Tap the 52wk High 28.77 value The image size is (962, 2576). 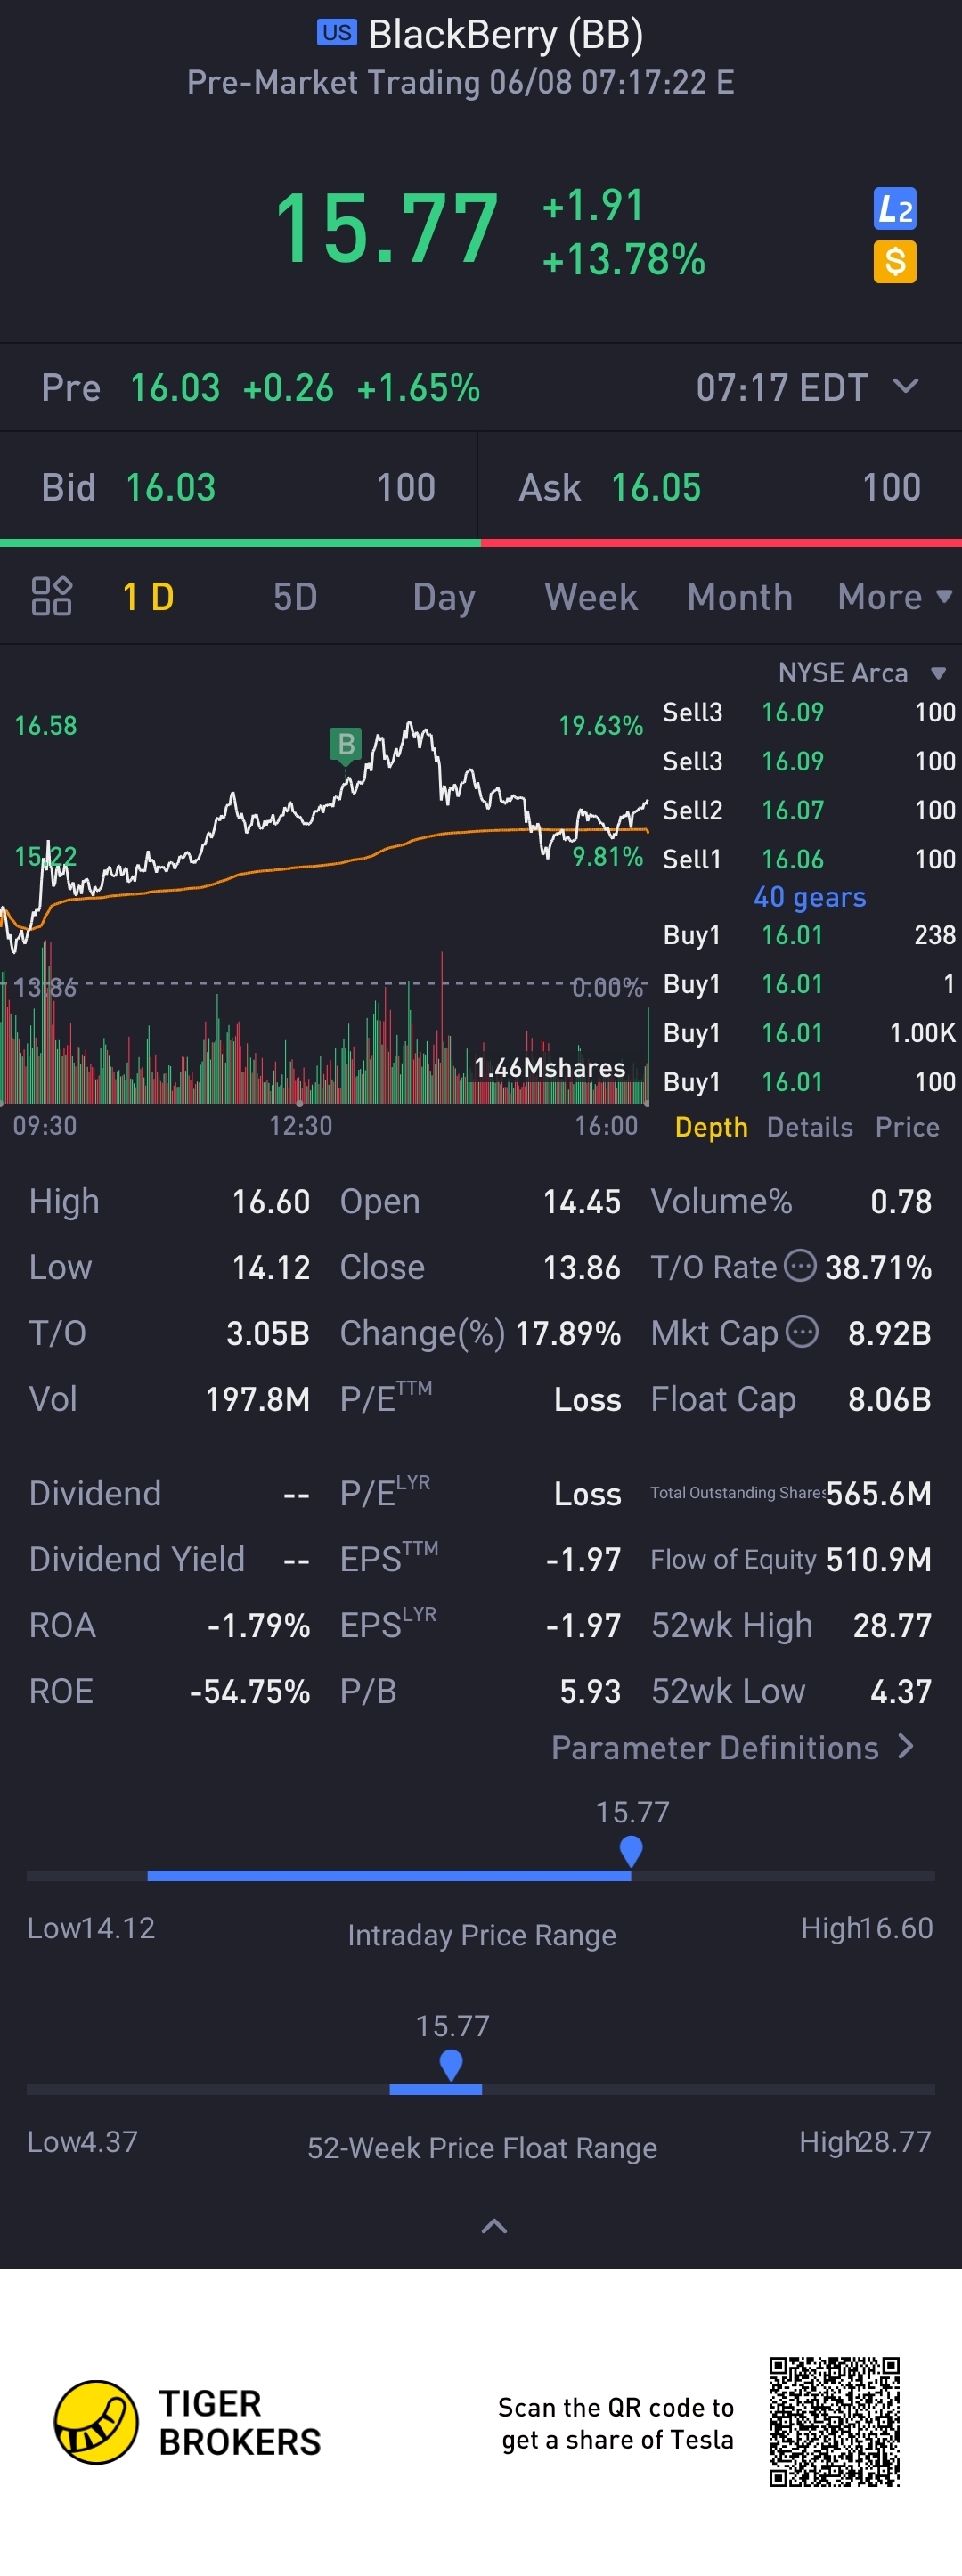[x=892, y=1625]
